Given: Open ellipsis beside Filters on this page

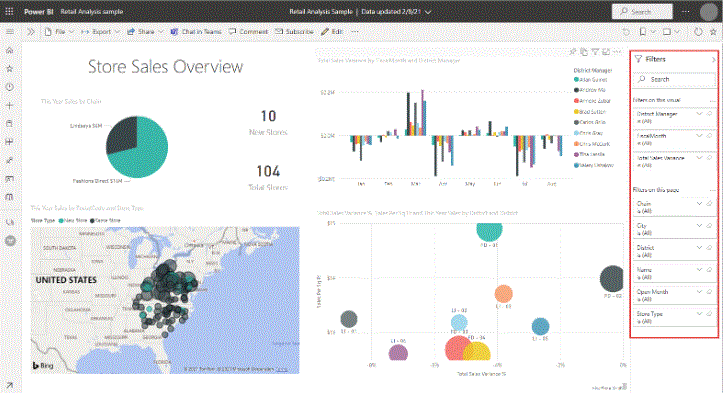Looking at the screenshot, I should coord(712,190).
